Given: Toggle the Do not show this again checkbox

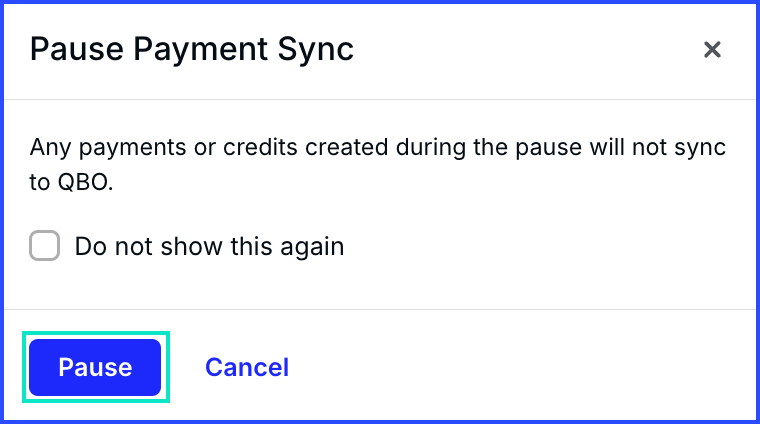Looking at the screenshot, I should pyautogui.click(x=45, y=246).
